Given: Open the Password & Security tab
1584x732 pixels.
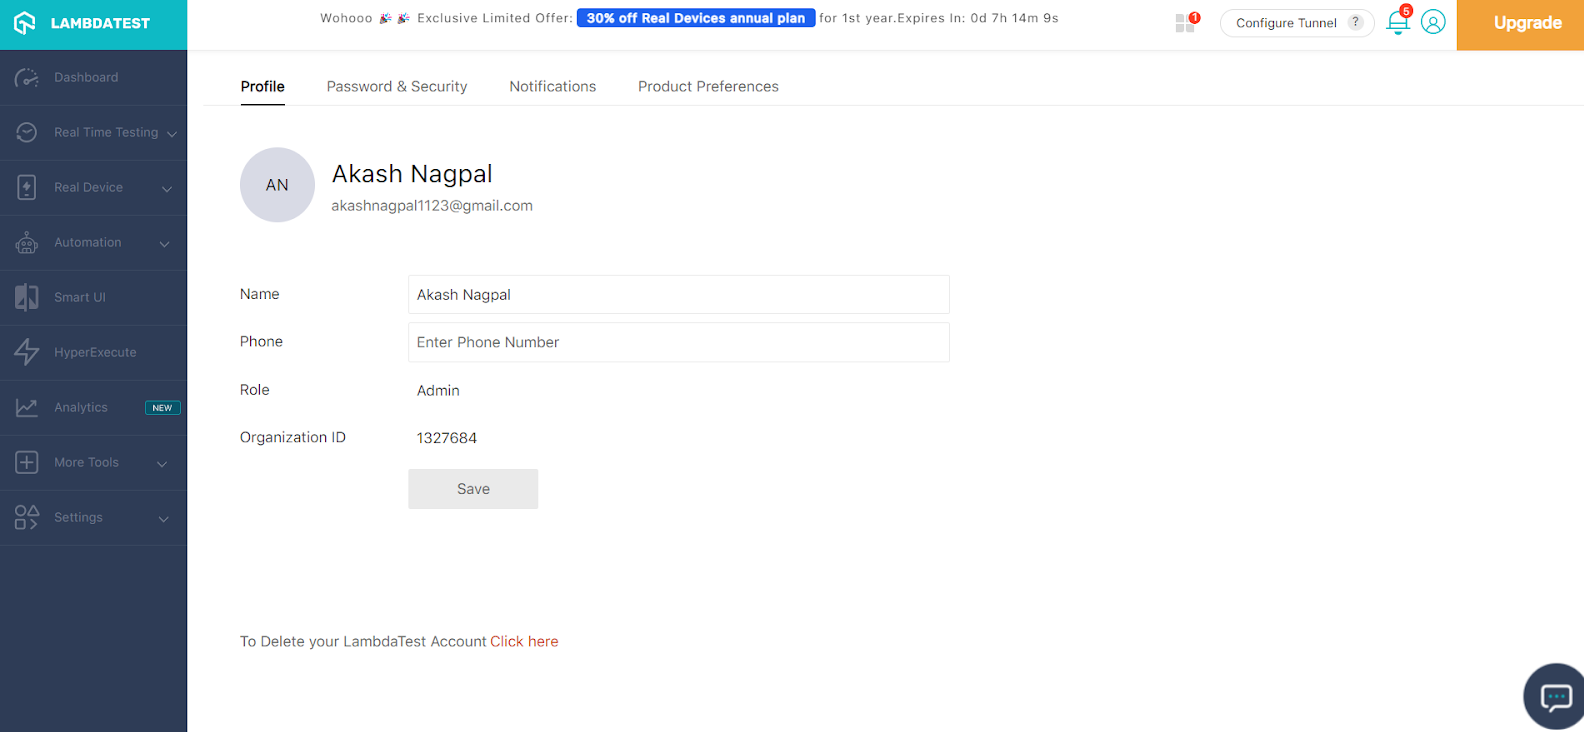Looking at the screenshot, I should (x=397, y=87).
